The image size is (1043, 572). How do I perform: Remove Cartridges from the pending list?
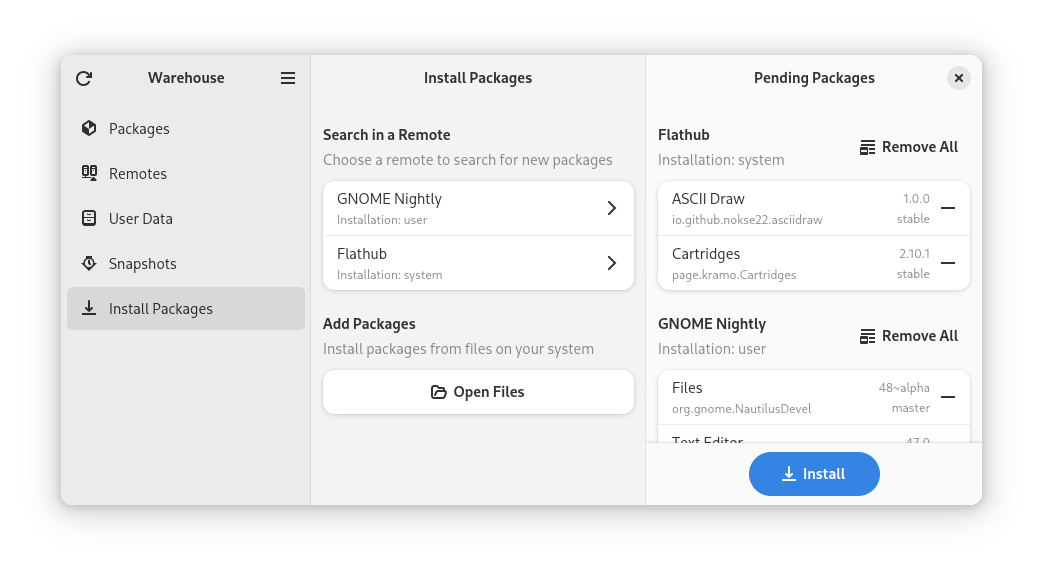click(x=948, y=263)
